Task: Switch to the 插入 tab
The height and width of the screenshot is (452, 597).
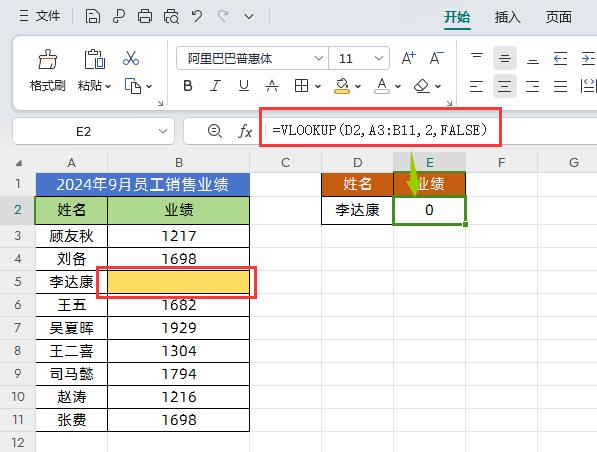Action: point(507,17)
